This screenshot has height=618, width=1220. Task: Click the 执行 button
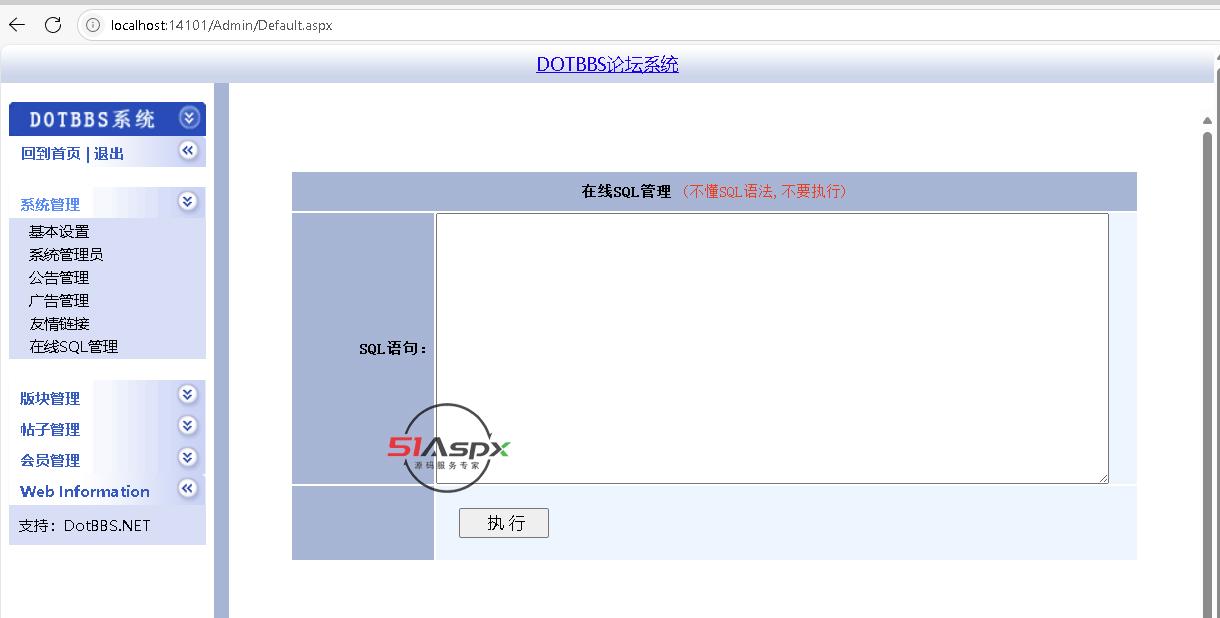[504, 523]
